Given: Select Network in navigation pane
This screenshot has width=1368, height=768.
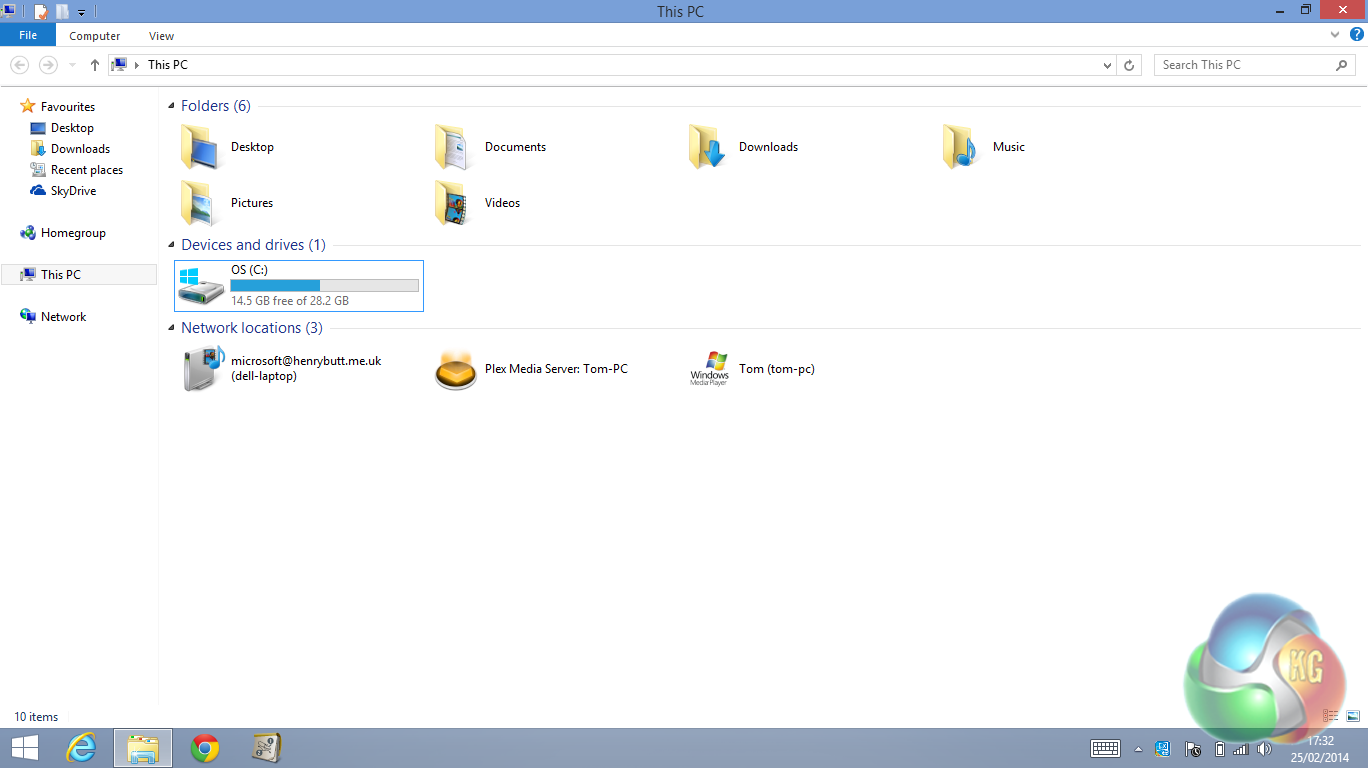Looking at the screenshot, I should click(63, 317).
